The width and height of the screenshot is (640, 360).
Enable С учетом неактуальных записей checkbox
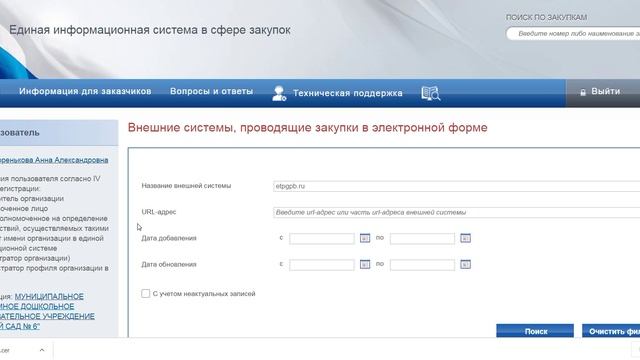(146, 293)
